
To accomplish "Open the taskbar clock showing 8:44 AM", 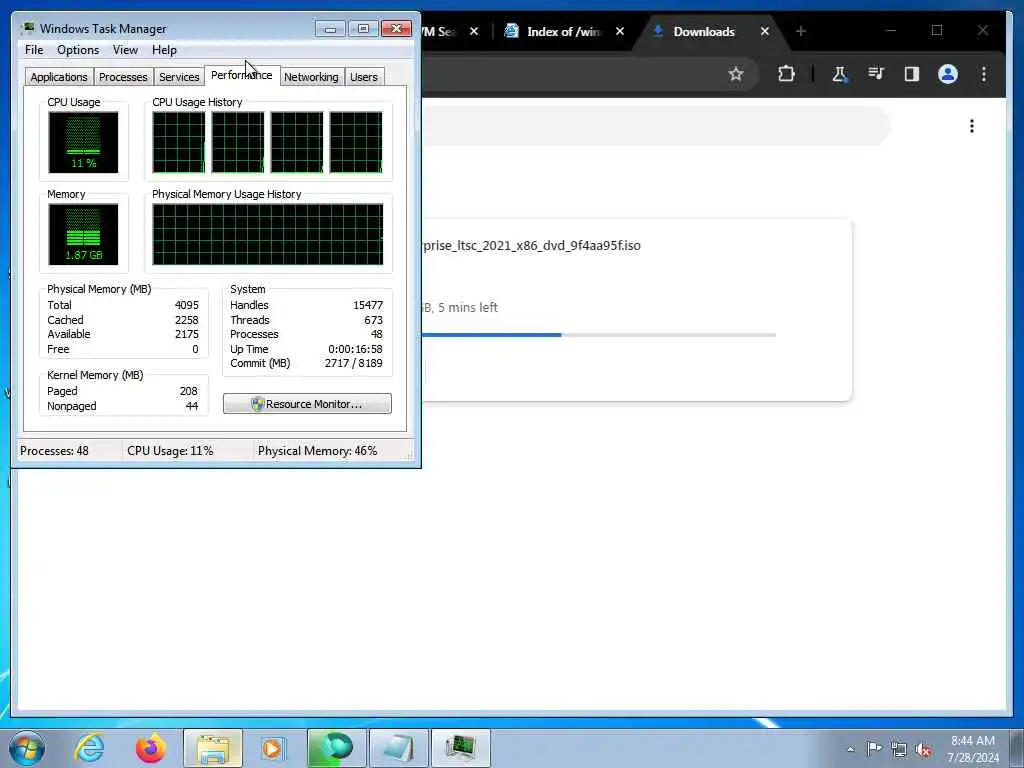I will point(973,748).
